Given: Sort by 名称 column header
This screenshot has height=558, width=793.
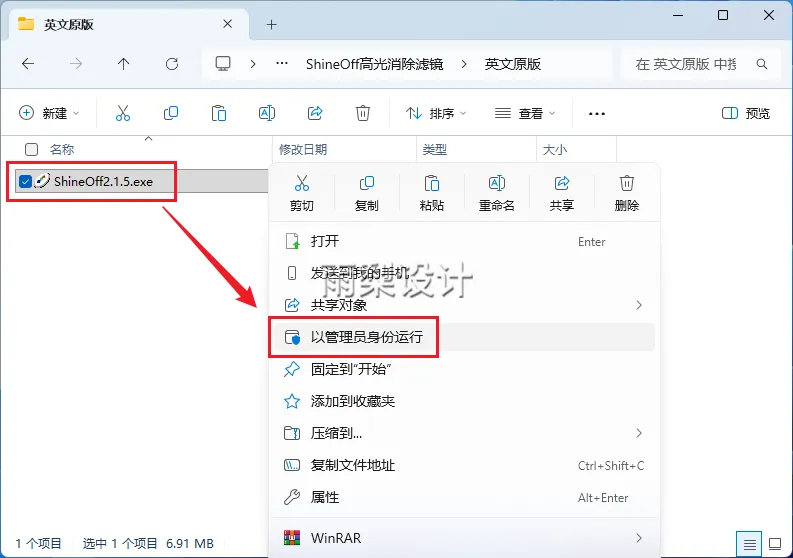Looking at the screenshot, I should (62, 149).
